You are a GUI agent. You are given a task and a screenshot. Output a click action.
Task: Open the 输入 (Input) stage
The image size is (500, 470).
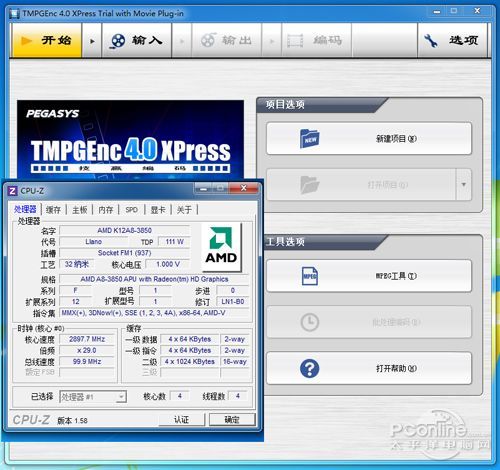pos(137,40)
